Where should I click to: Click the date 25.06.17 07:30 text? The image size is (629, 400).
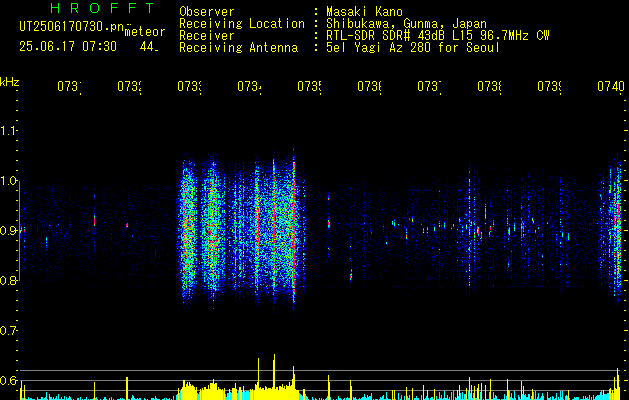pyautogui.click(x=68, y=47)
